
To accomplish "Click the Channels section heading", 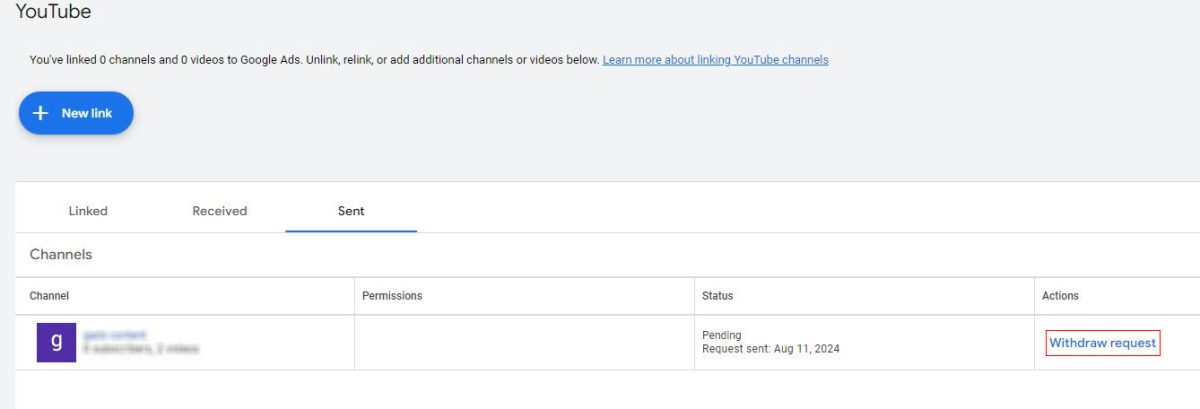I will click(x=61, y=255).
